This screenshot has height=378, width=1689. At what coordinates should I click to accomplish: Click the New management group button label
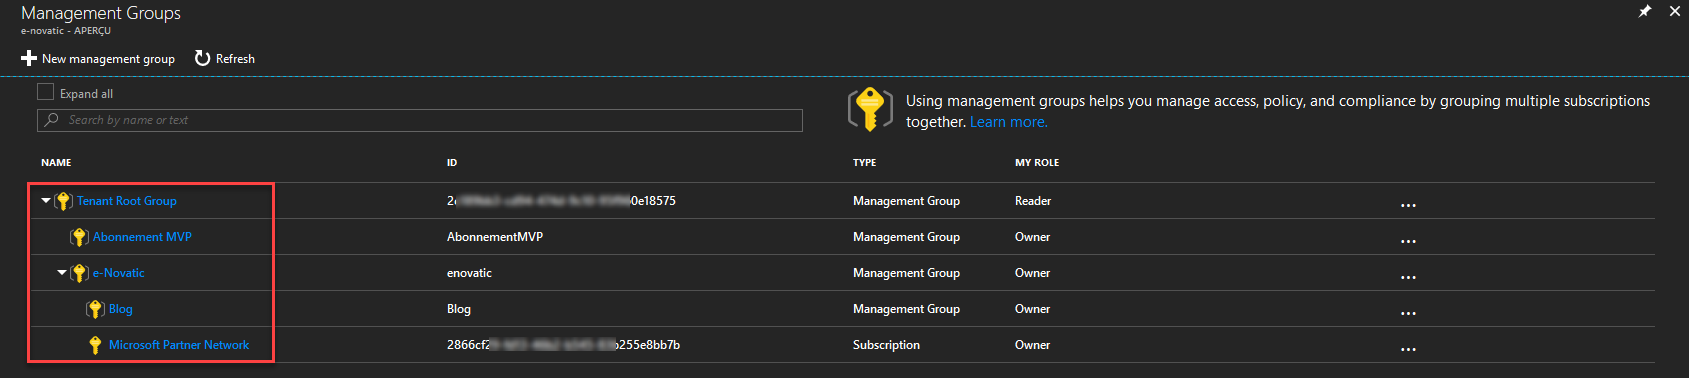(108, 59)
